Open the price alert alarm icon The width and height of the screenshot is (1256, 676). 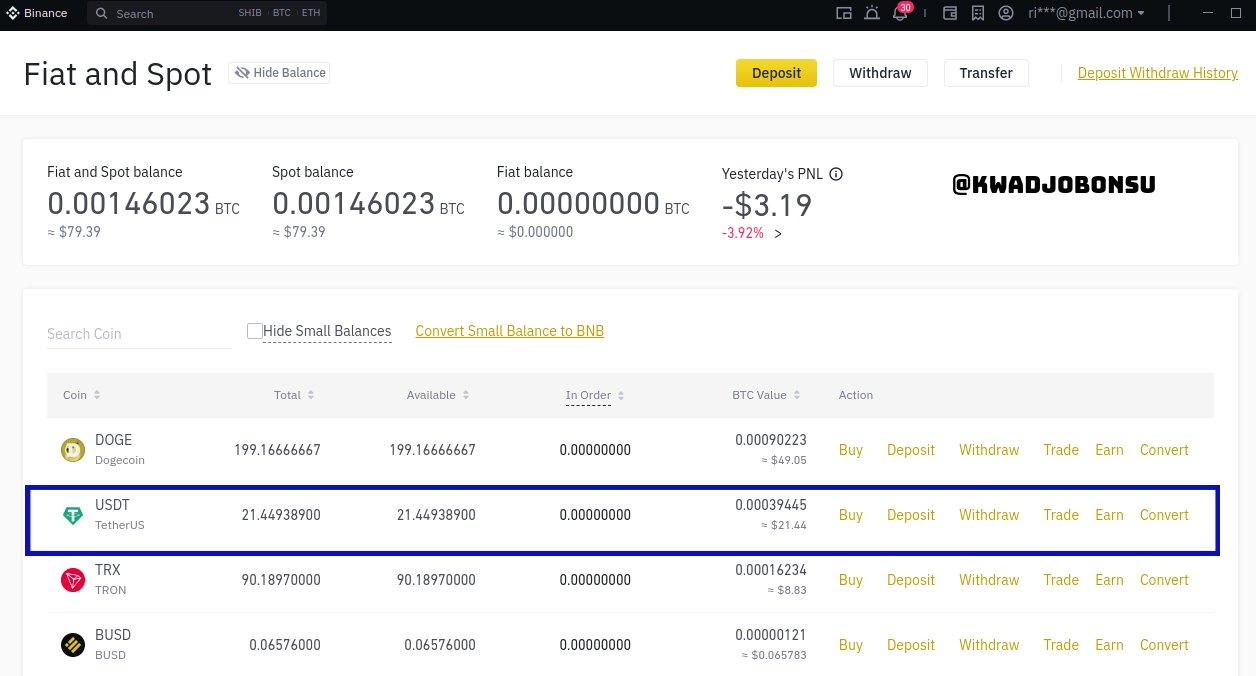[872, 13]
